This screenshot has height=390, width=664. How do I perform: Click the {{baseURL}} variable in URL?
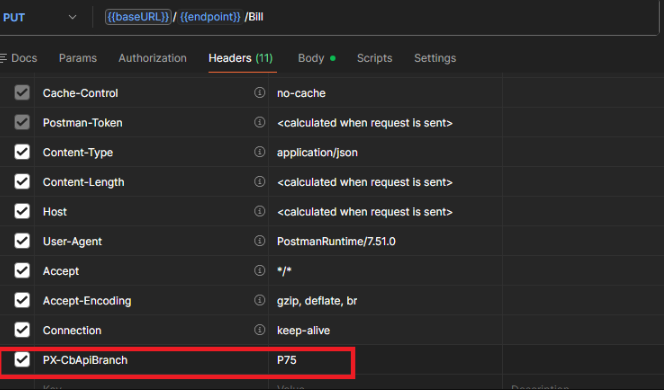point(138,17)
